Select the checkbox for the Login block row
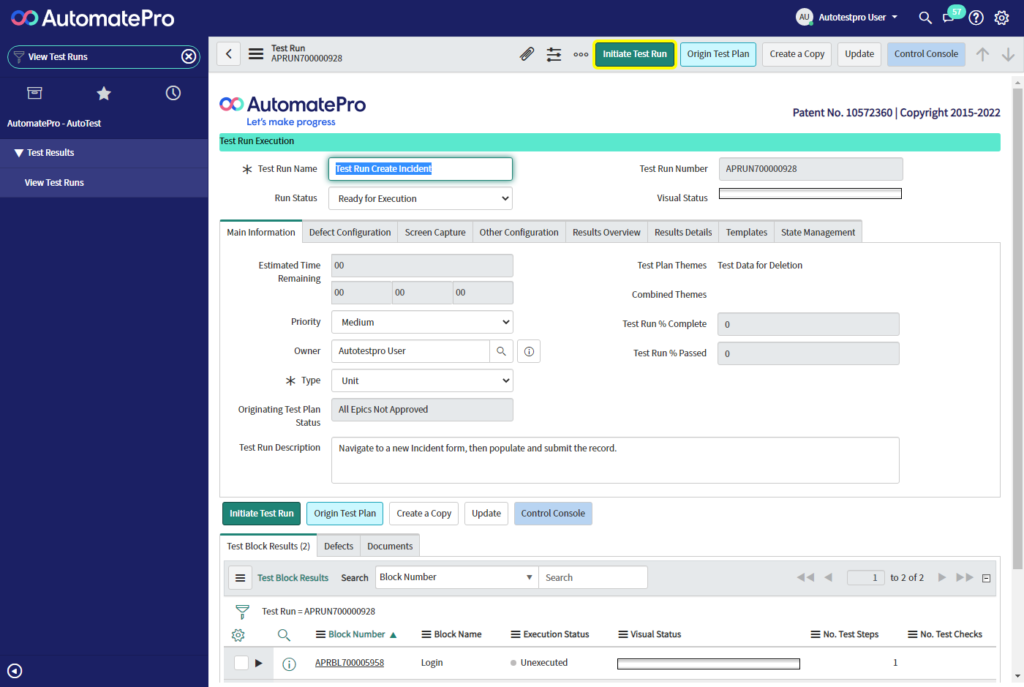This screenshot has height=687, width=1024. click(x=241, y=663)
